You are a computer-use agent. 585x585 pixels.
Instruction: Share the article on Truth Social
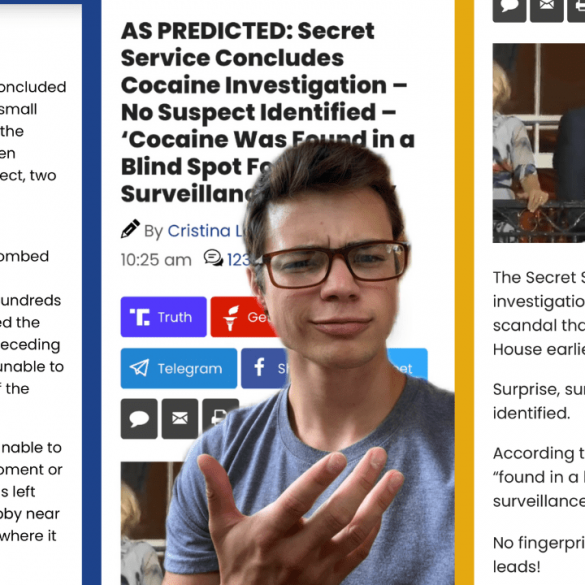(x=163, y=317)
